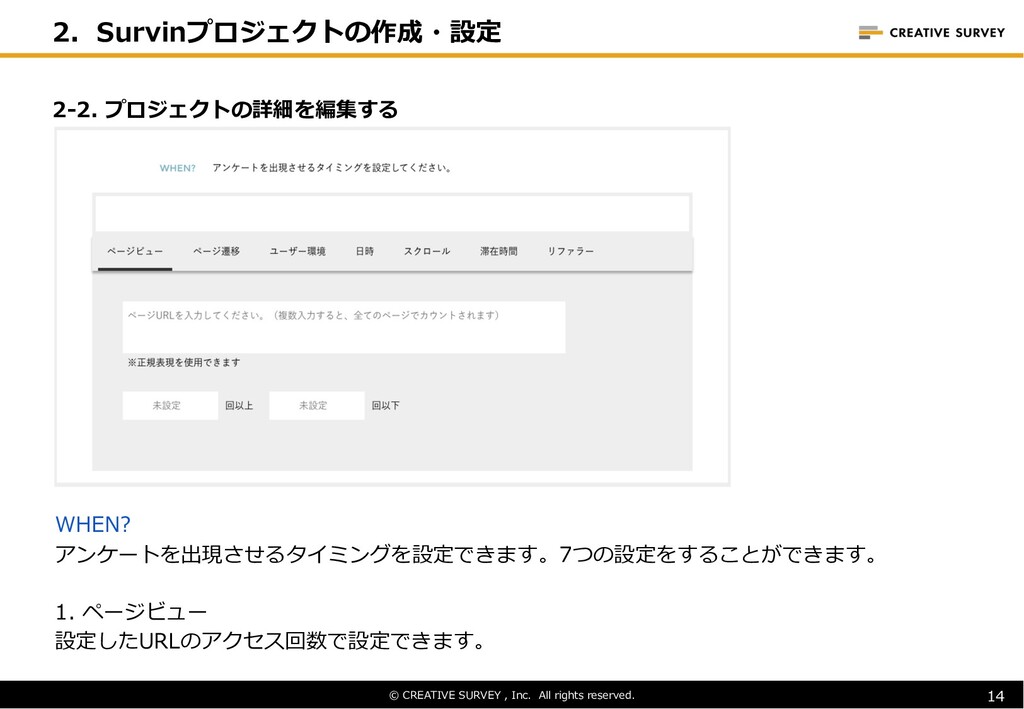The image size is (1024, 709).
Task: Select the スクロール tab
Action: (x=426, y=251)
